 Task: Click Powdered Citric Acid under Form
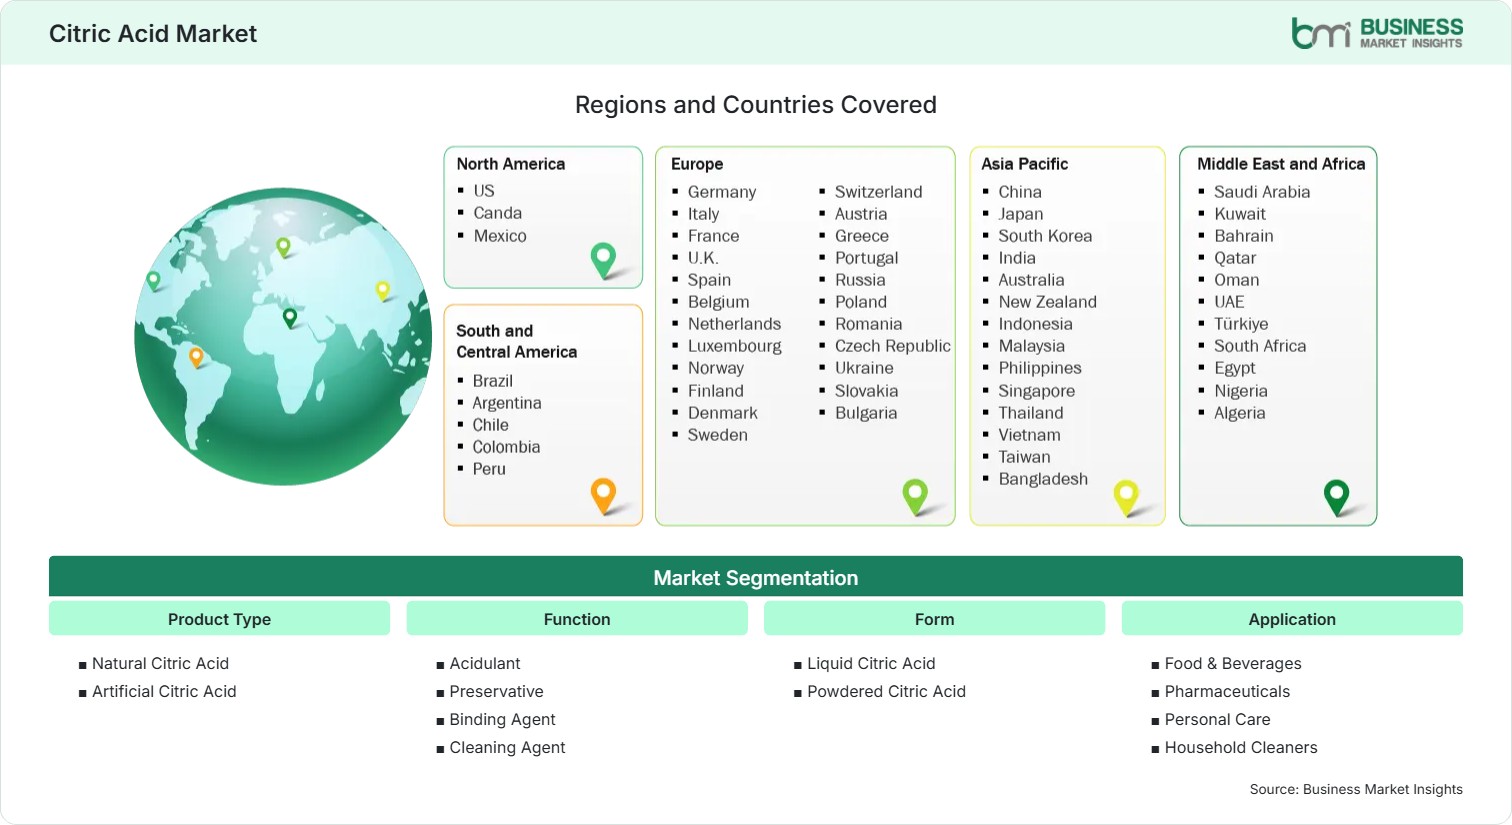(886, 691)
